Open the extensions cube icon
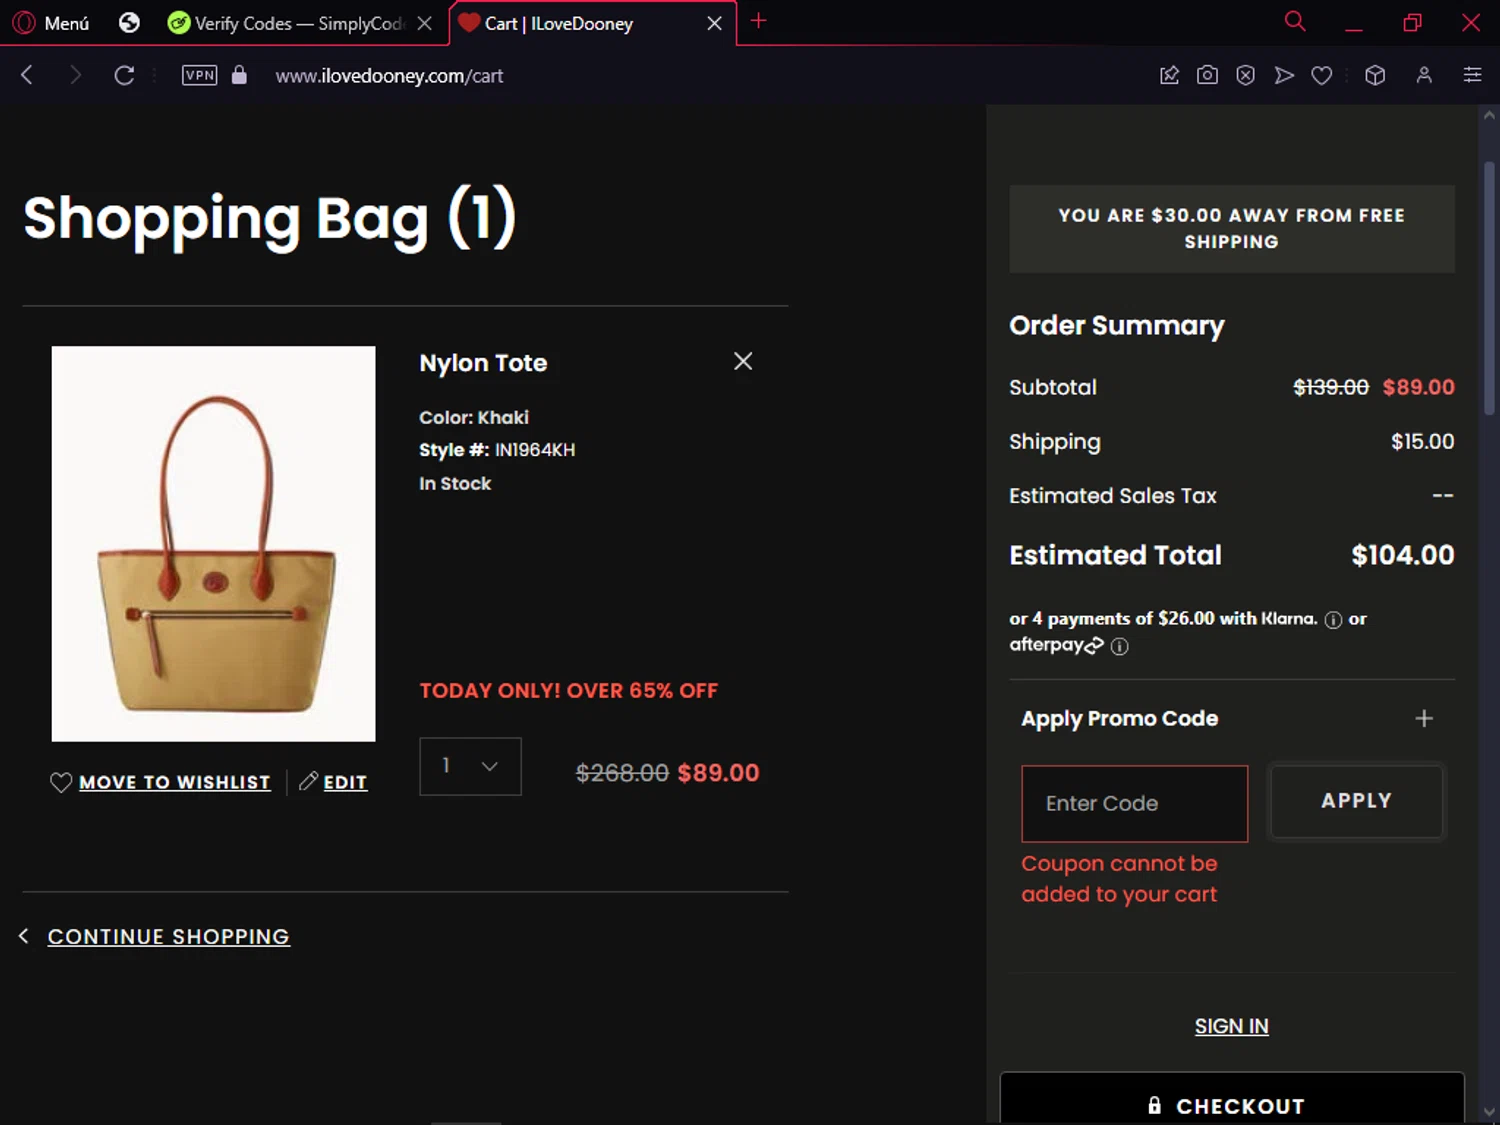The height and width of the screenshot is (1125, 1500). point(1375,75)
